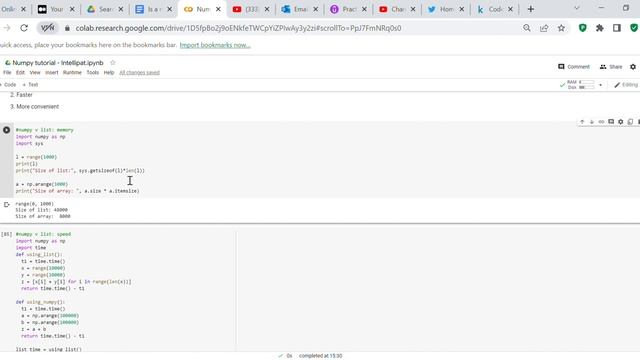Screen dimensions: 640x360
Task: Click the 'Size of list: 48000' output
Action: click(x=42, y=210)
